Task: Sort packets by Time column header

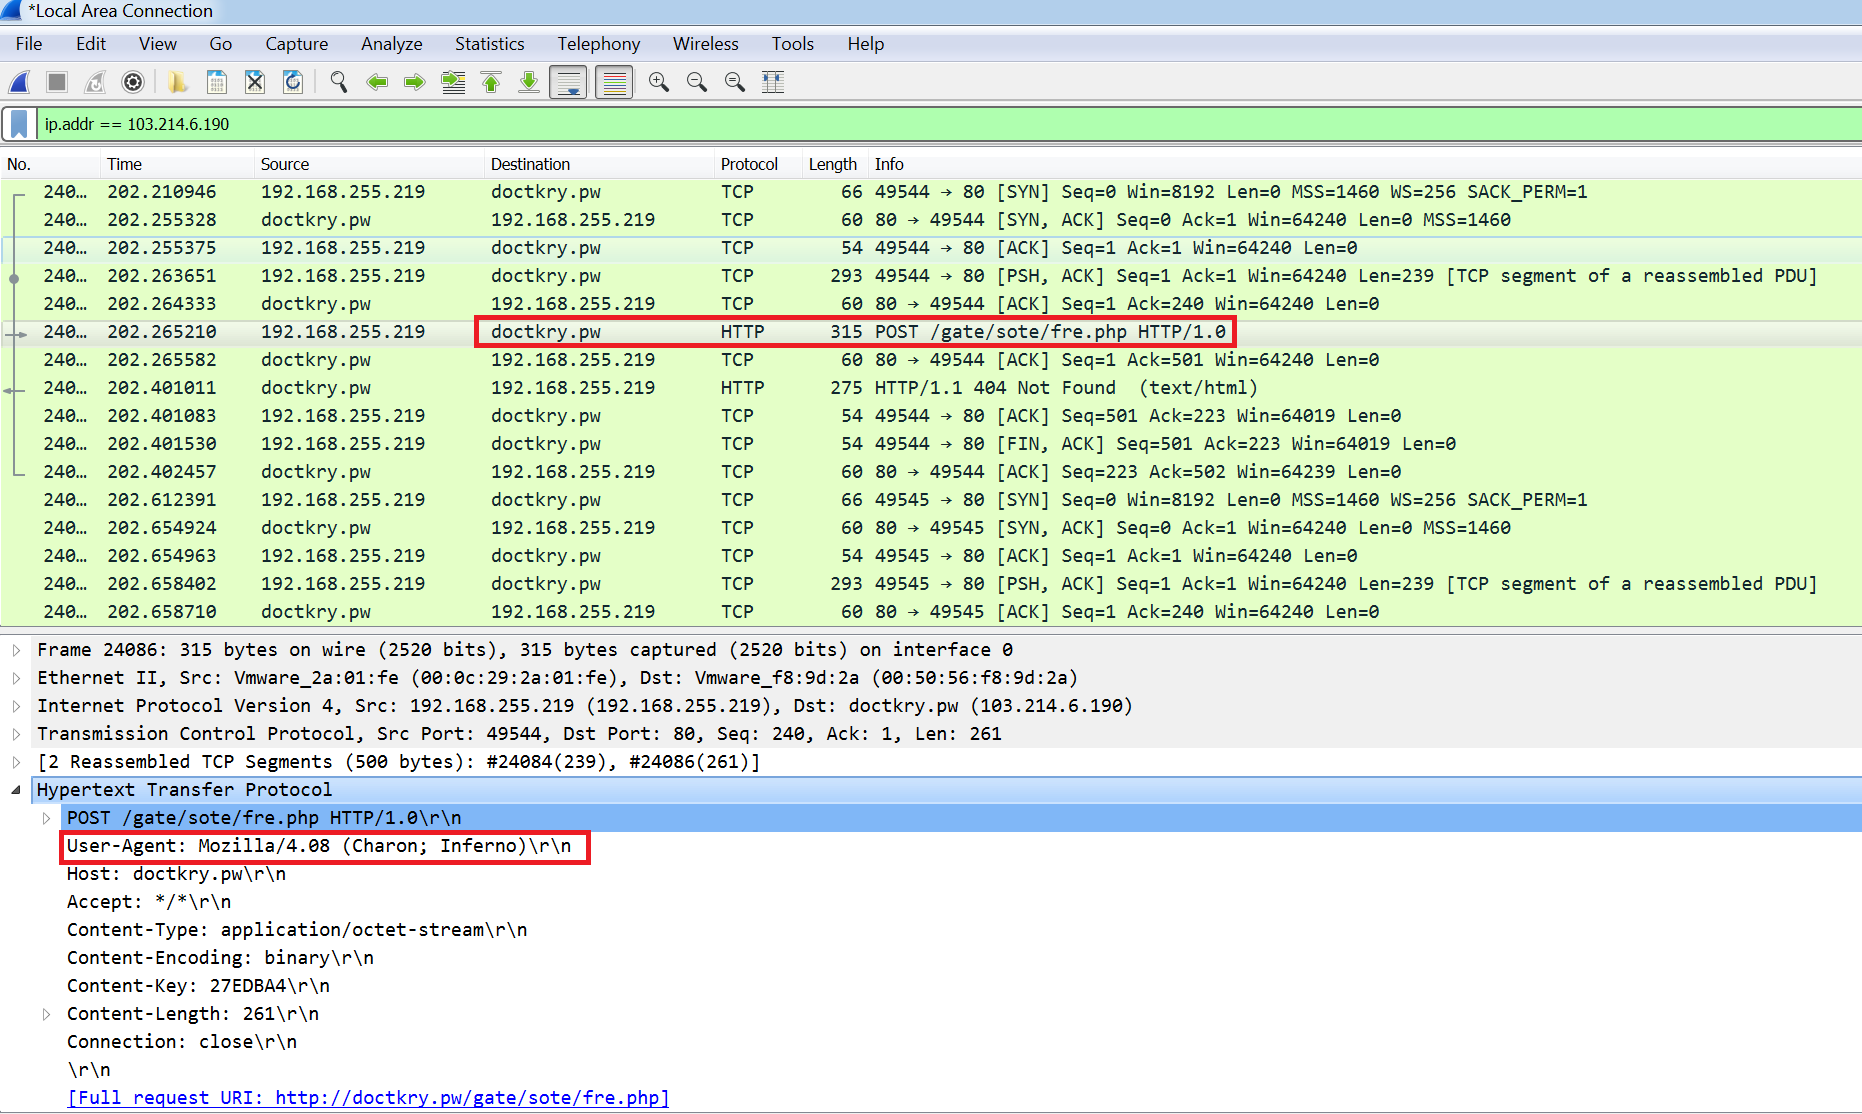Action: point(176,164)
